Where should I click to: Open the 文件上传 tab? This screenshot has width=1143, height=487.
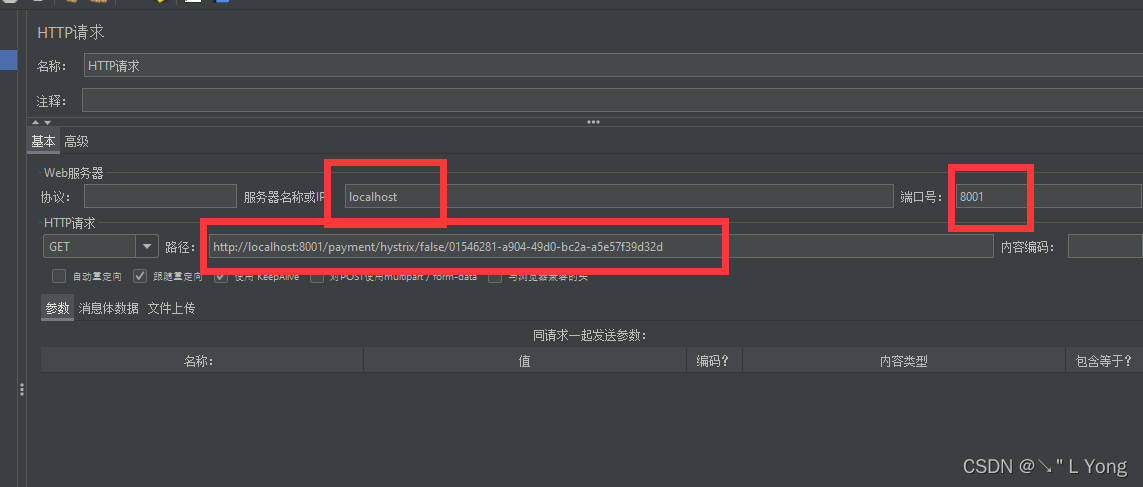pyautogui.click(x=171, y=308)
